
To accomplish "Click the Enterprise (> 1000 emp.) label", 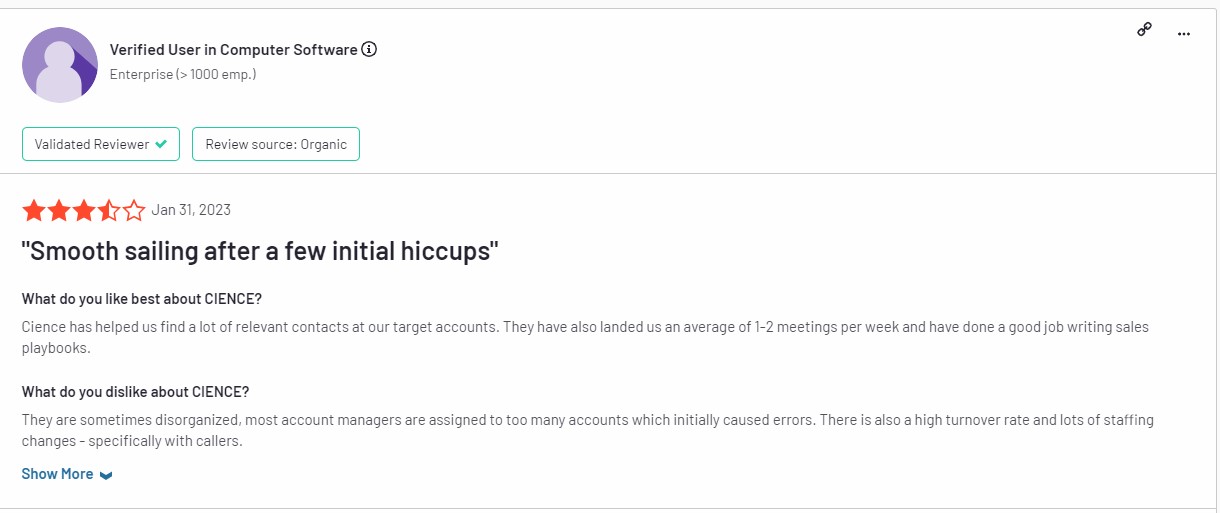I will pyautogui.click(x=182, y=74).
